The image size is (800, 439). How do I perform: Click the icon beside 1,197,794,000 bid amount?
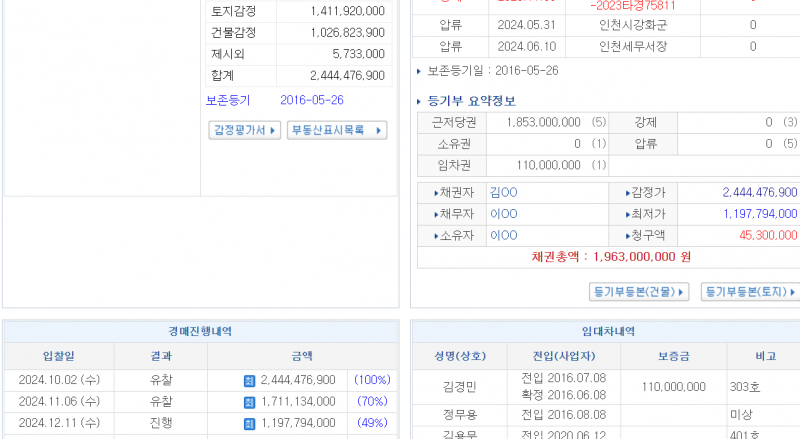click(249, 423)
